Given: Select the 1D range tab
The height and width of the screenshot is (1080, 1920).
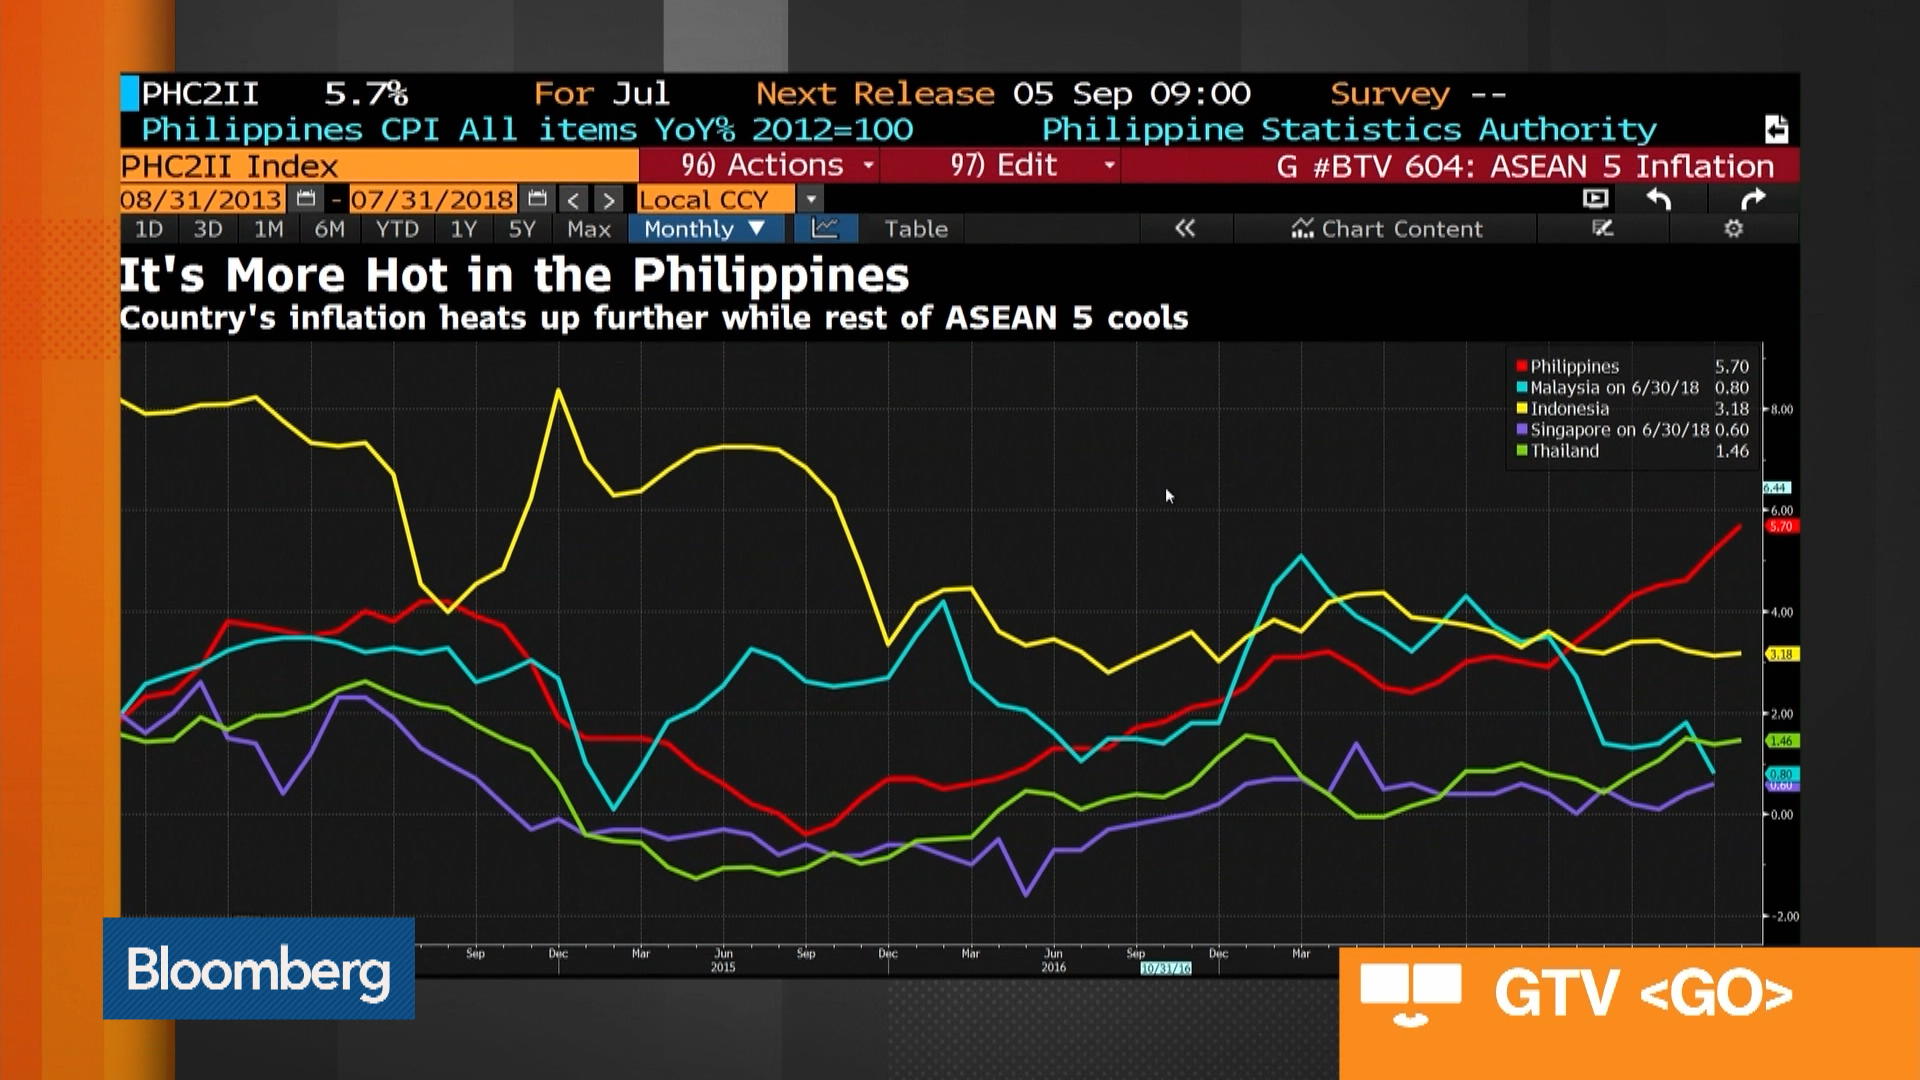Looking at the screenshot, I should pyautogui.click(x=149, y=229).
